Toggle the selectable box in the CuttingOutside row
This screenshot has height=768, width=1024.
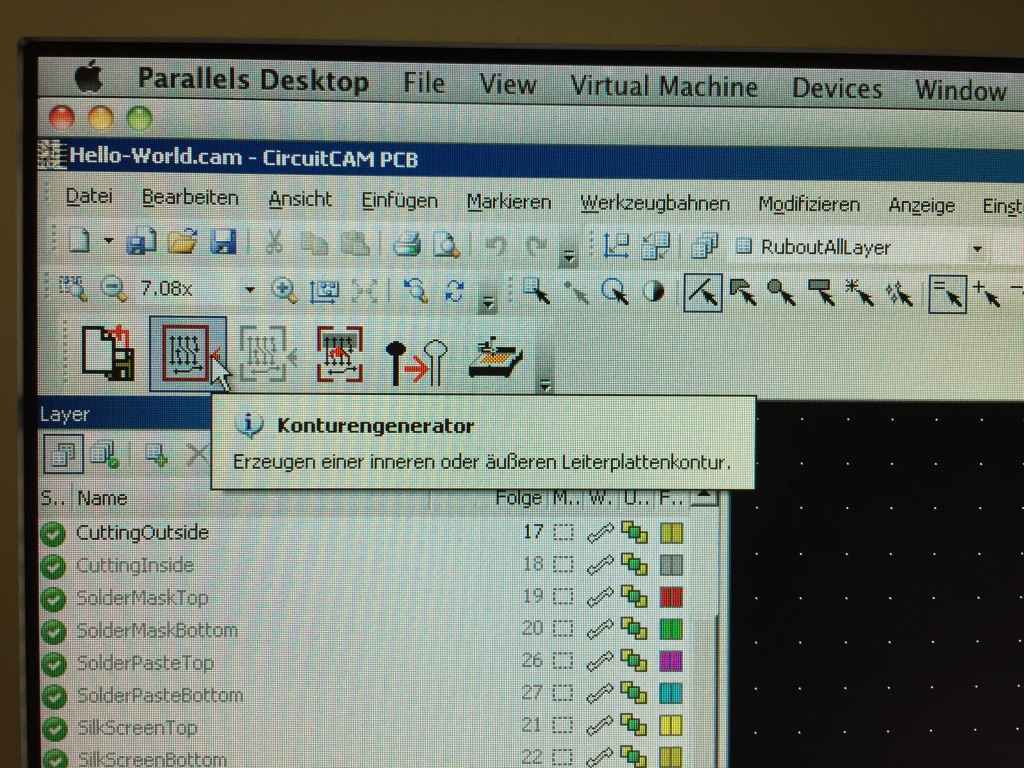click(x=563, y=532)
